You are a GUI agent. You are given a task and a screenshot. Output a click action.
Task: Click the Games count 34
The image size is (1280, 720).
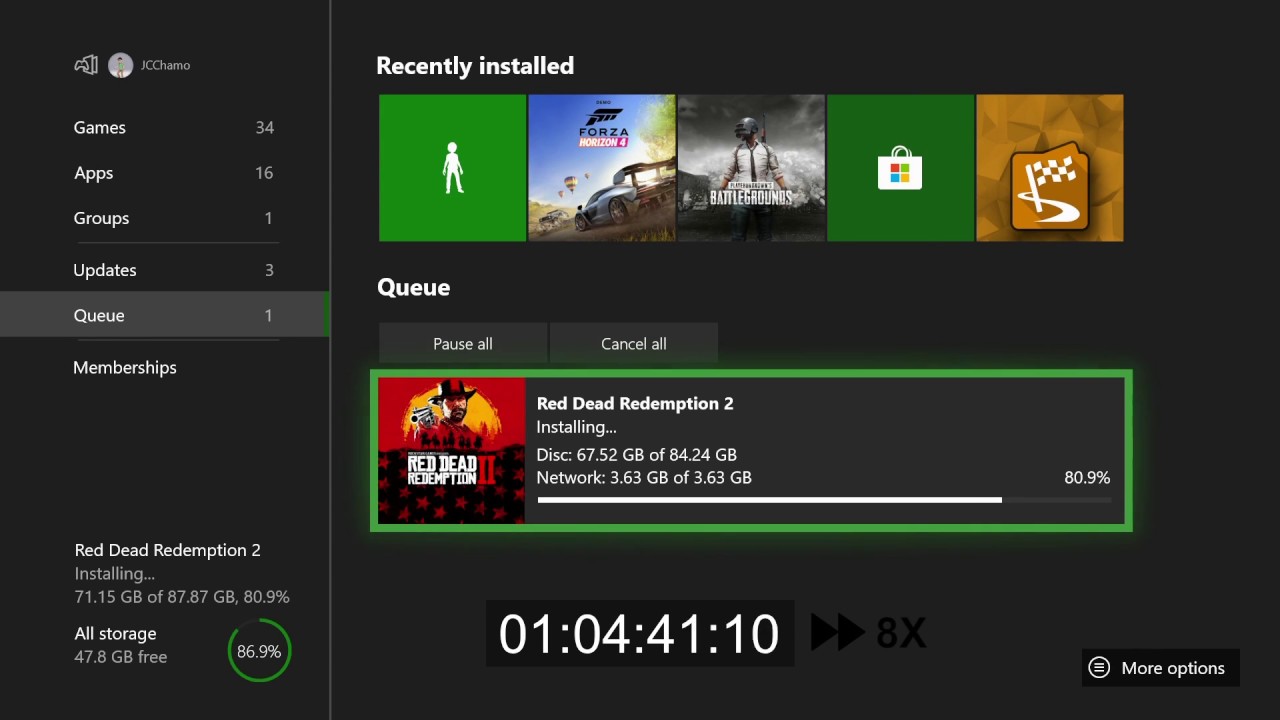pyautogui.click(x=264, y=128)
